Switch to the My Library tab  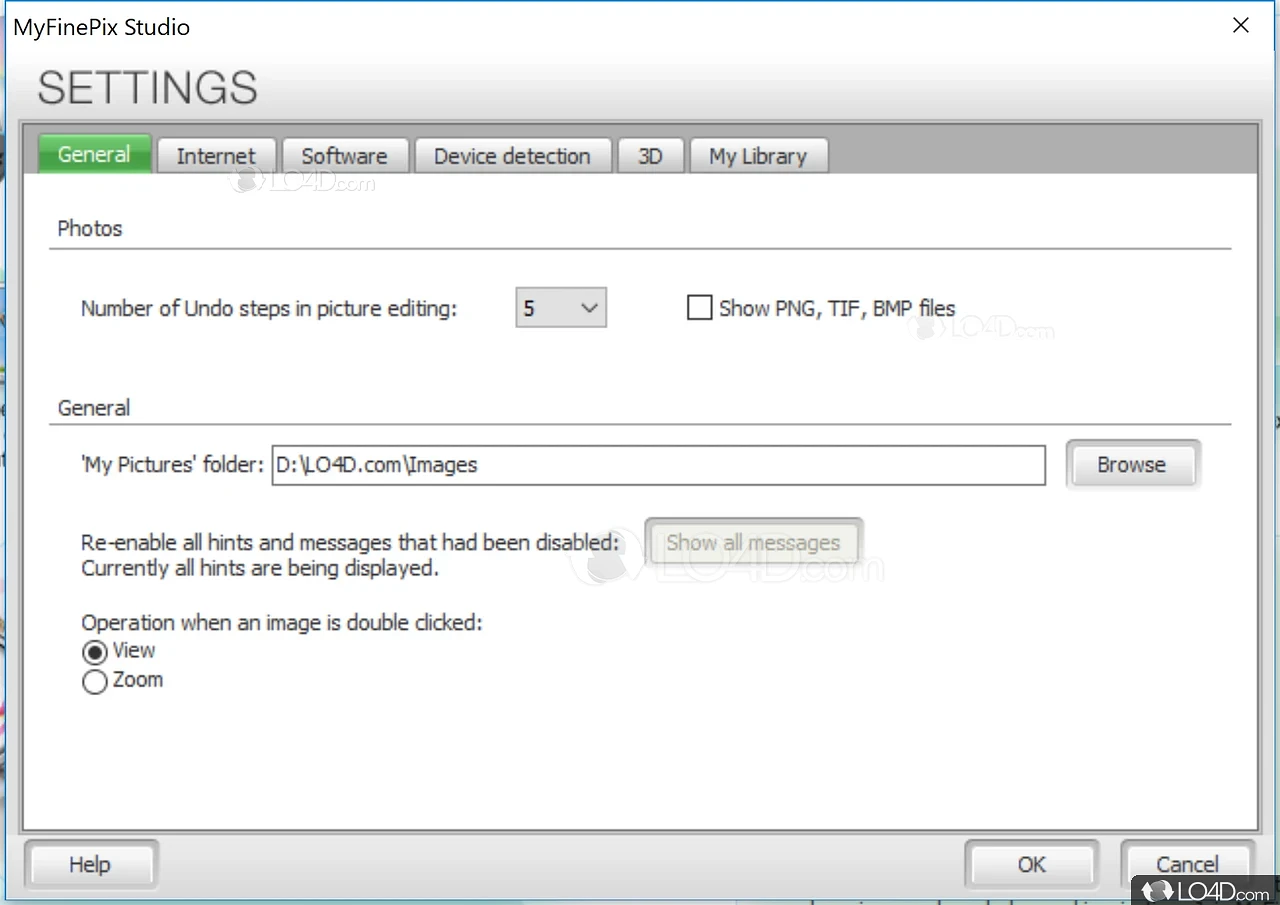click(758, 156)
